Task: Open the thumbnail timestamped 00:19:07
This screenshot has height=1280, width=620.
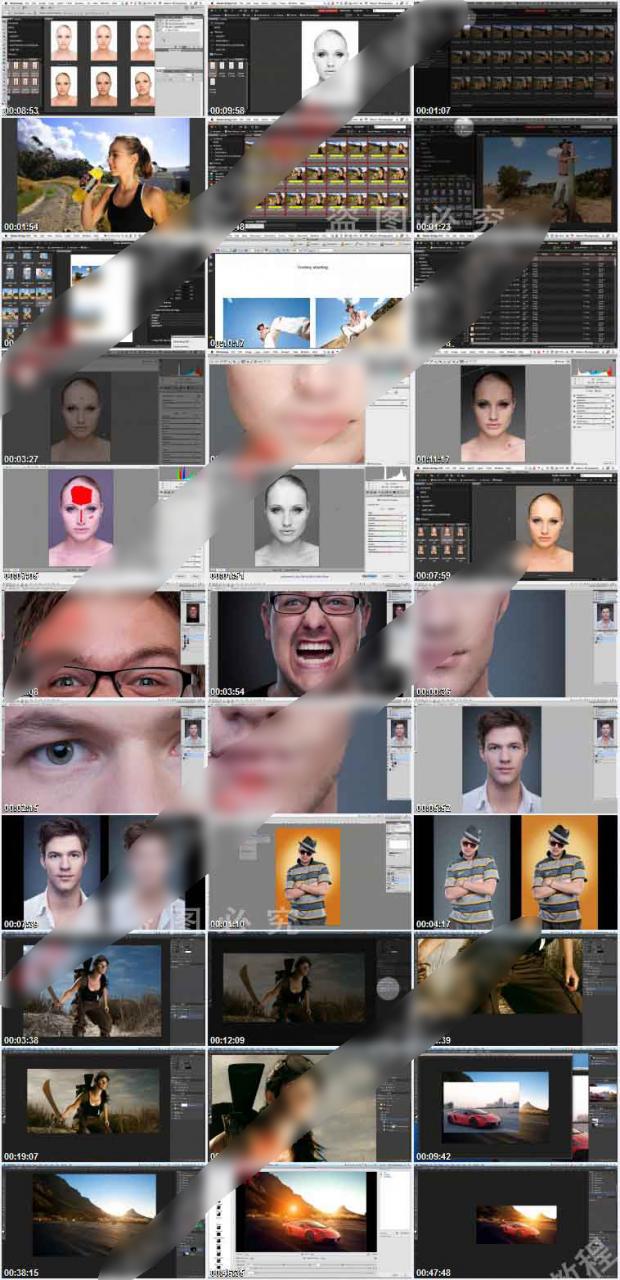Action: pyautogui.click(x=103, y=1106)
